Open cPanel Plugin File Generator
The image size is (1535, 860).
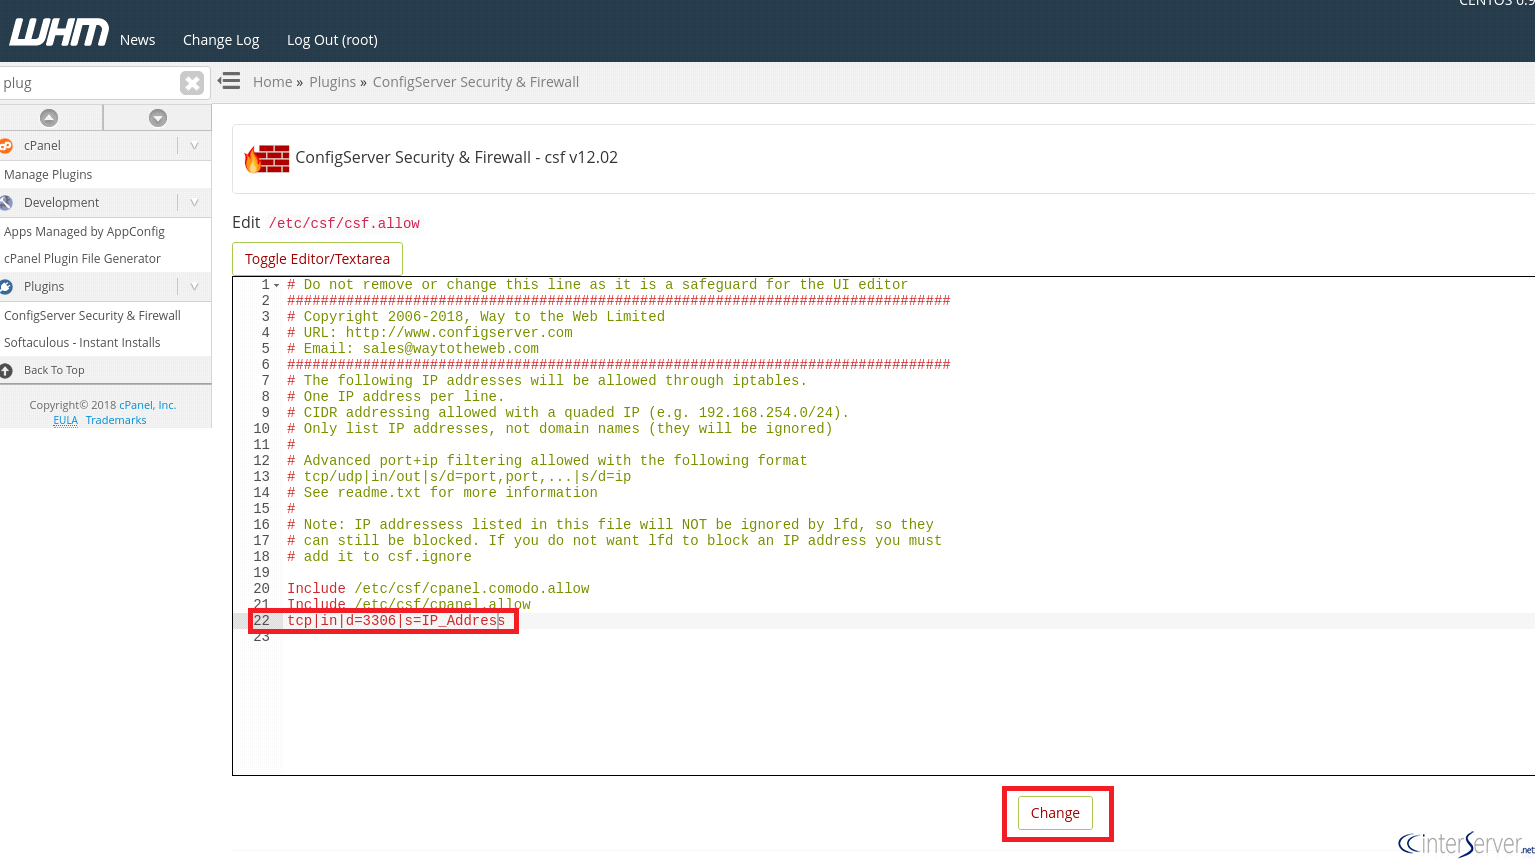click(82, 258)
